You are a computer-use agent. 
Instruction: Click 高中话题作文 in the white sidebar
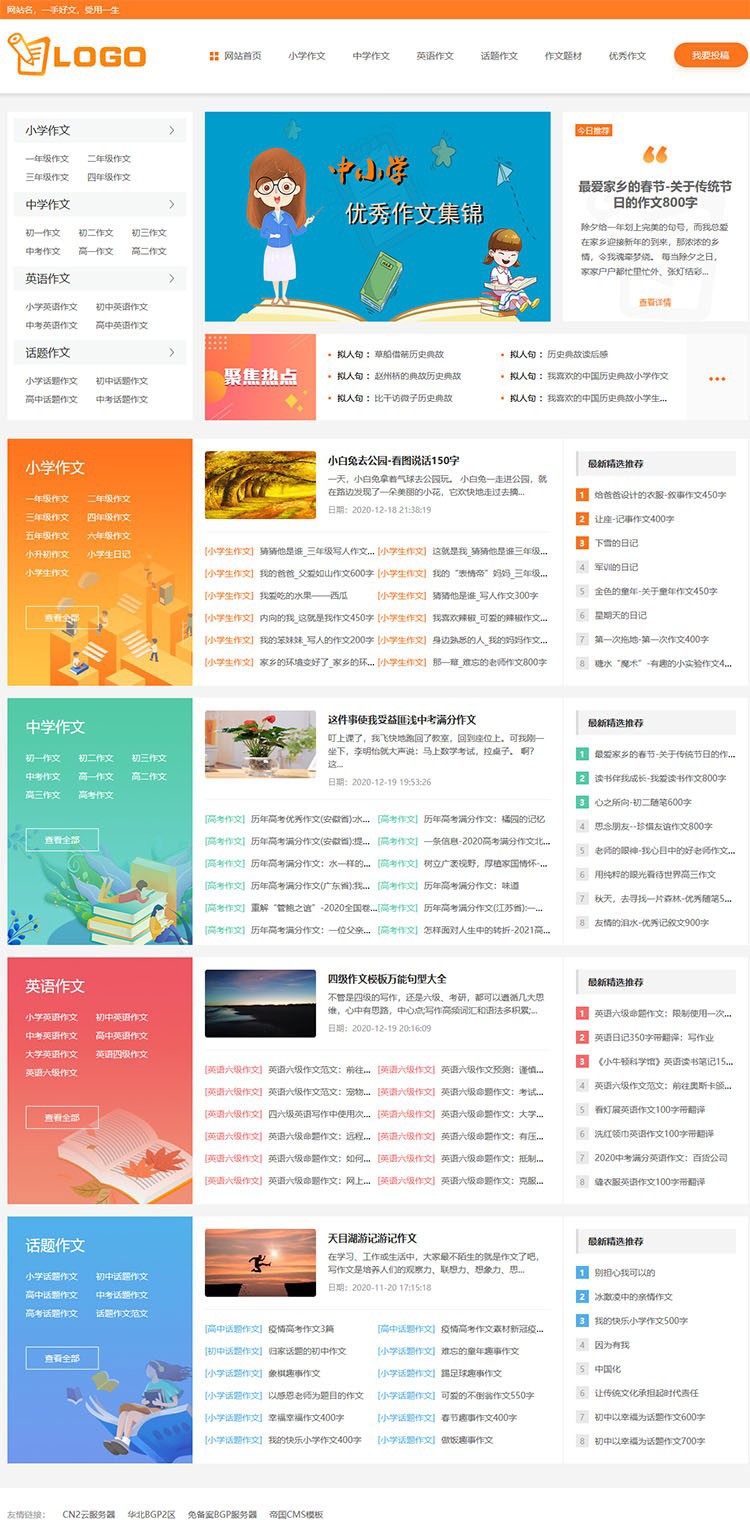[52, 399]
